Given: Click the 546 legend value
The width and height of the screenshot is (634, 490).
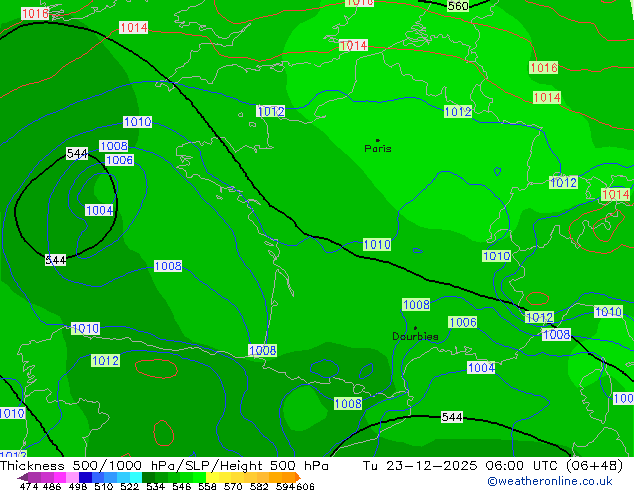Looking at the screenshot, I should (x=181, y=486).
